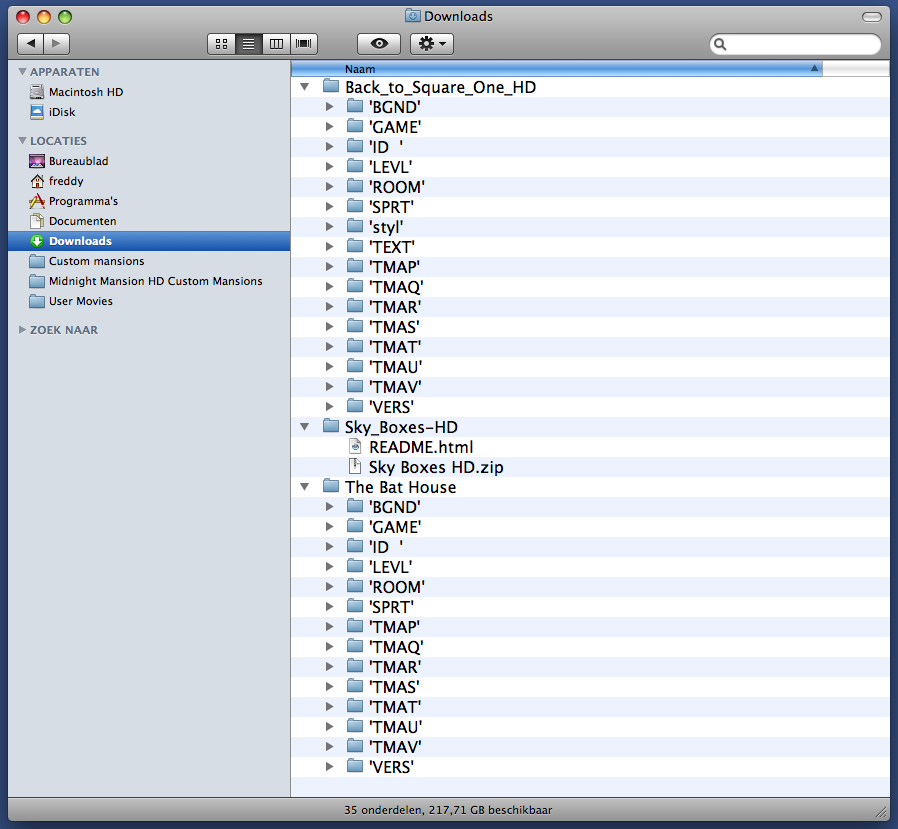Toggle list view mode button
The height and width of the screenshot is (829, 898).
pyautogui.click(x=248, y=44)
